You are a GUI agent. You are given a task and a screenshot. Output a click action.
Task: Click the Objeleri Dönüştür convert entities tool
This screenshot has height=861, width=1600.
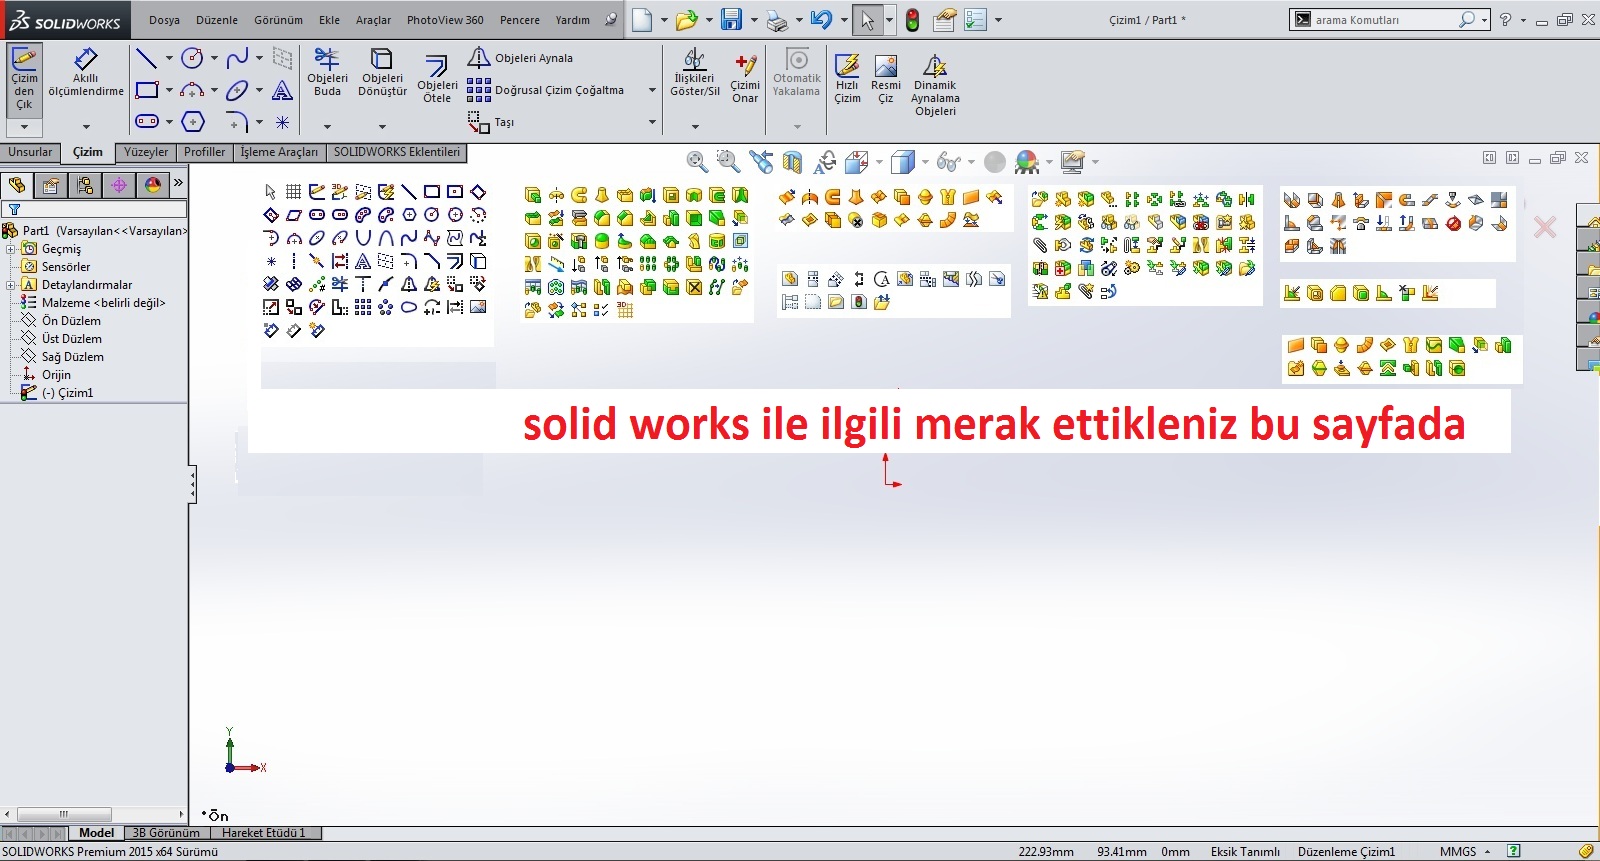(x=382, y=72)
